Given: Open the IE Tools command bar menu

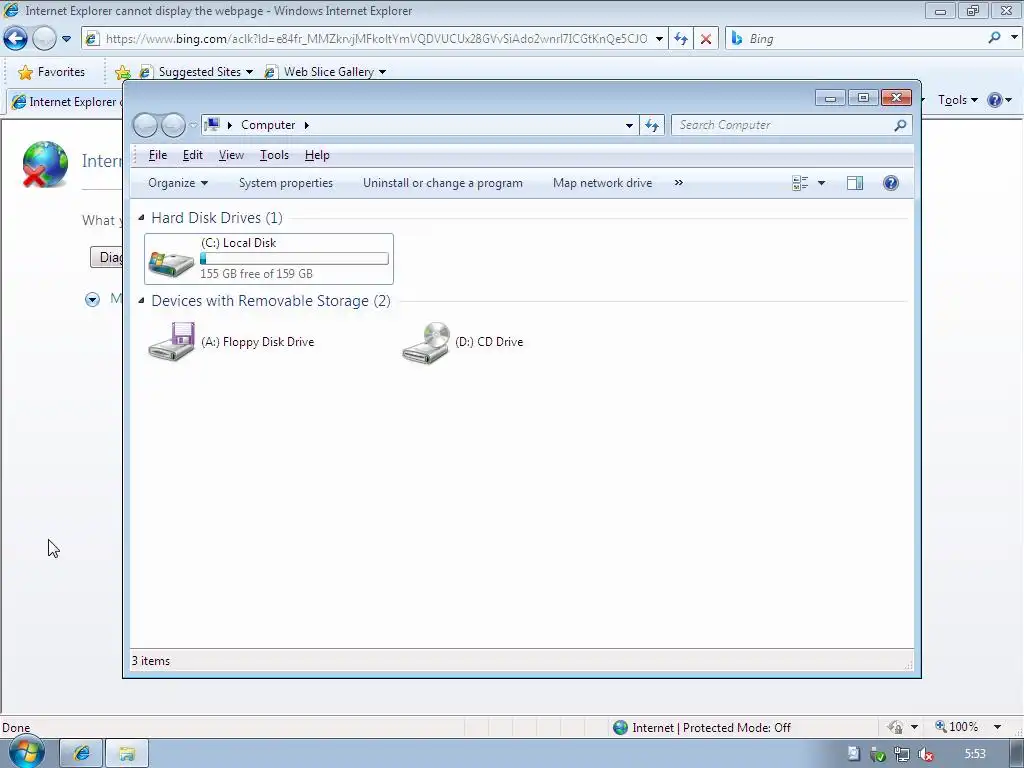Looking at the screenshot, I should 957,100.
